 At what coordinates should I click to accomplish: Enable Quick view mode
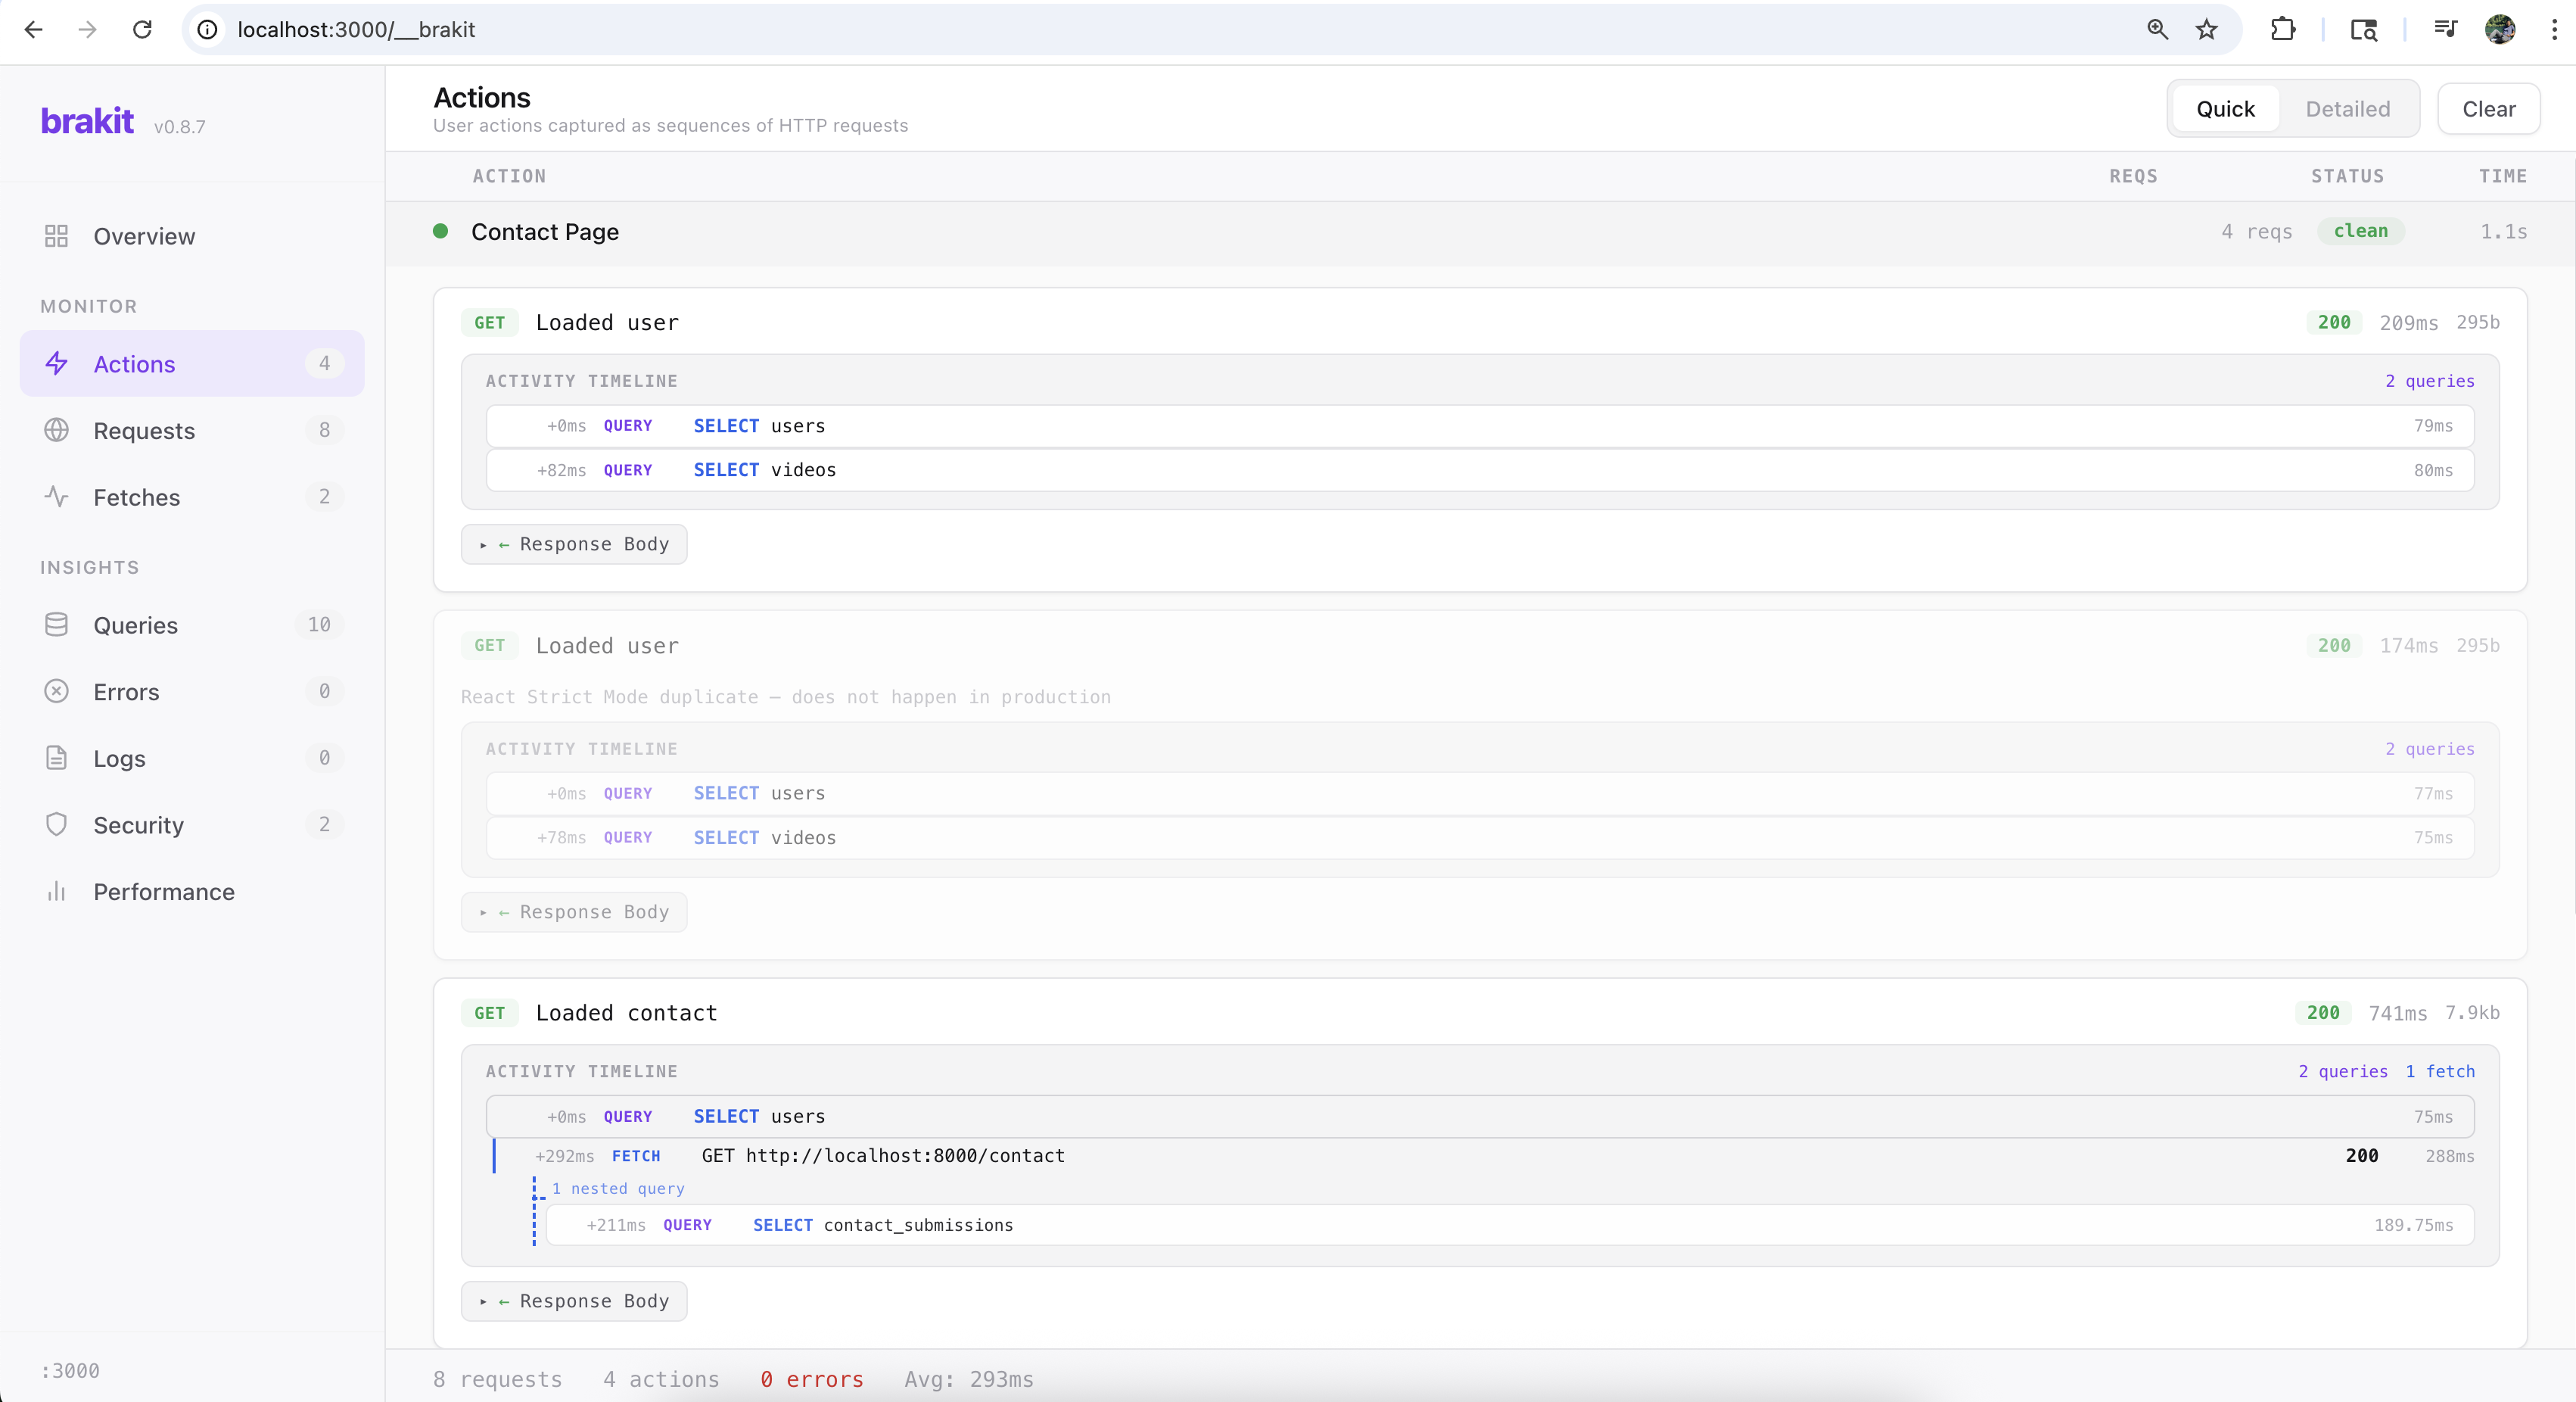2224,108
